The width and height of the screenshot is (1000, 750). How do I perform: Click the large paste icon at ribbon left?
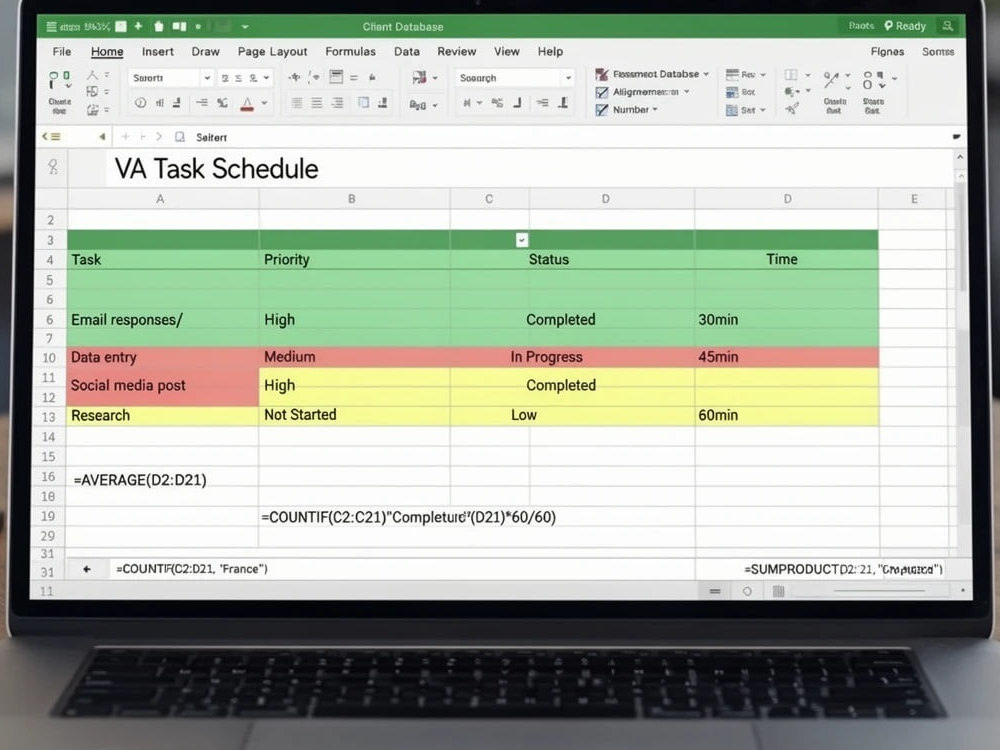click(59, 81)
